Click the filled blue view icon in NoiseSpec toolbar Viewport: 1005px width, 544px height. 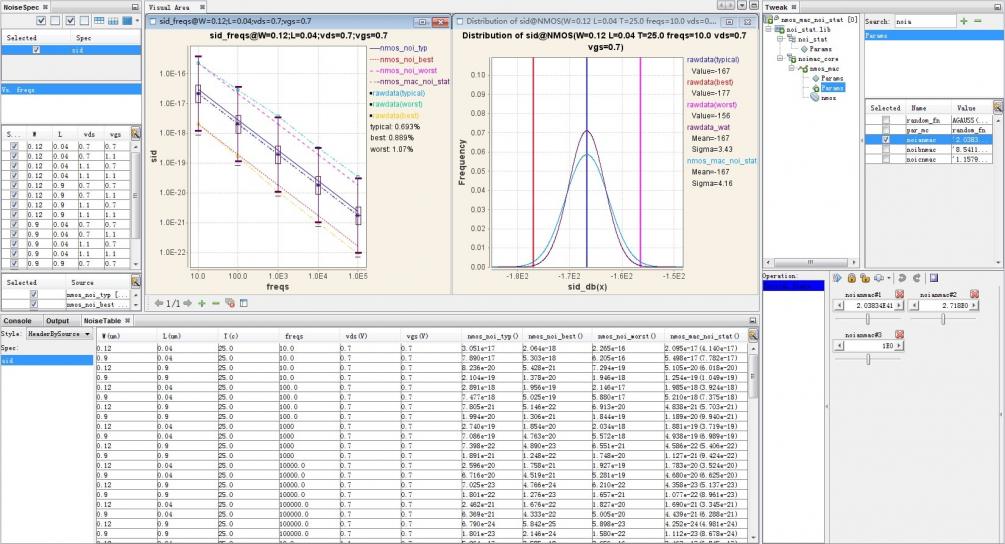click(127, 21)
